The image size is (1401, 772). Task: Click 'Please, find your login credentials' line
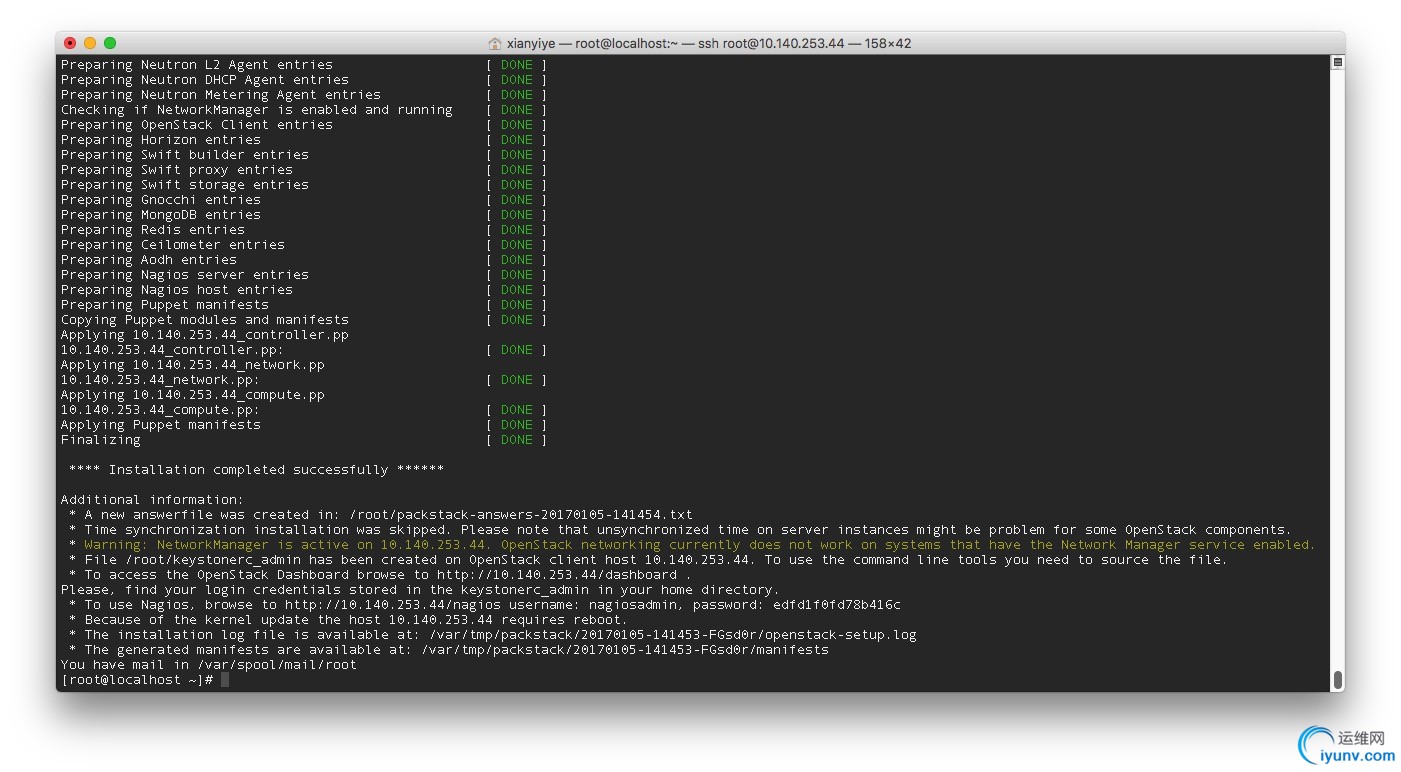click(x=420, y=590)
